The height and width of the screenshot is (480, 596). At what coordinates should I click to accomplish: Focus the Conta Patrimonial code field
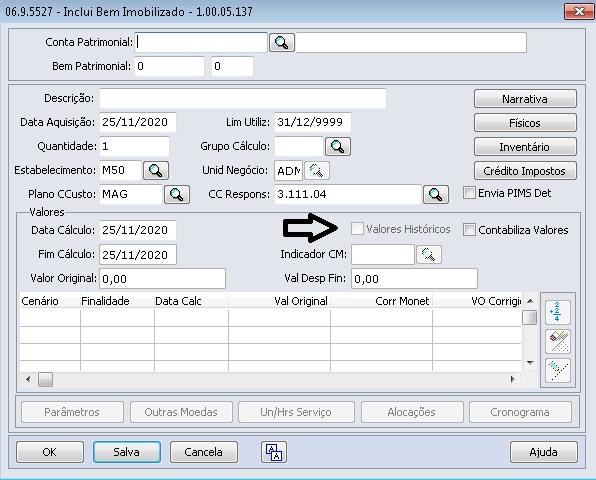(x=201, y=42)
